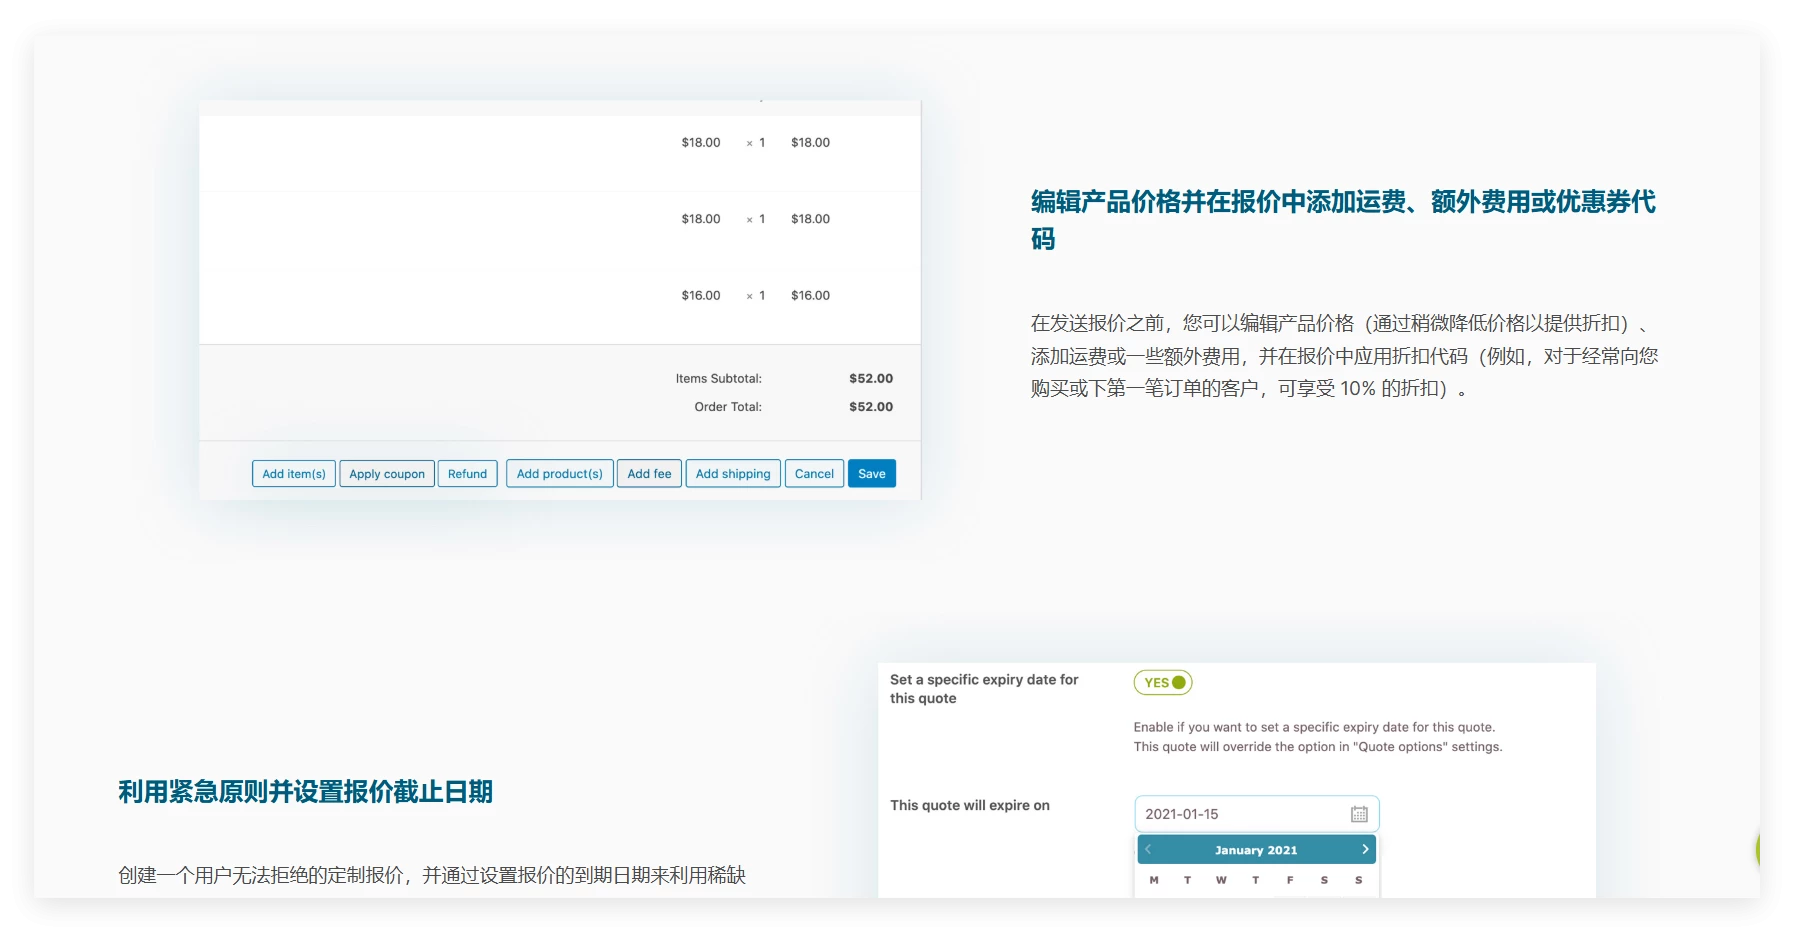
Task: Click the Apply coupon button
Action: point(387,474)
